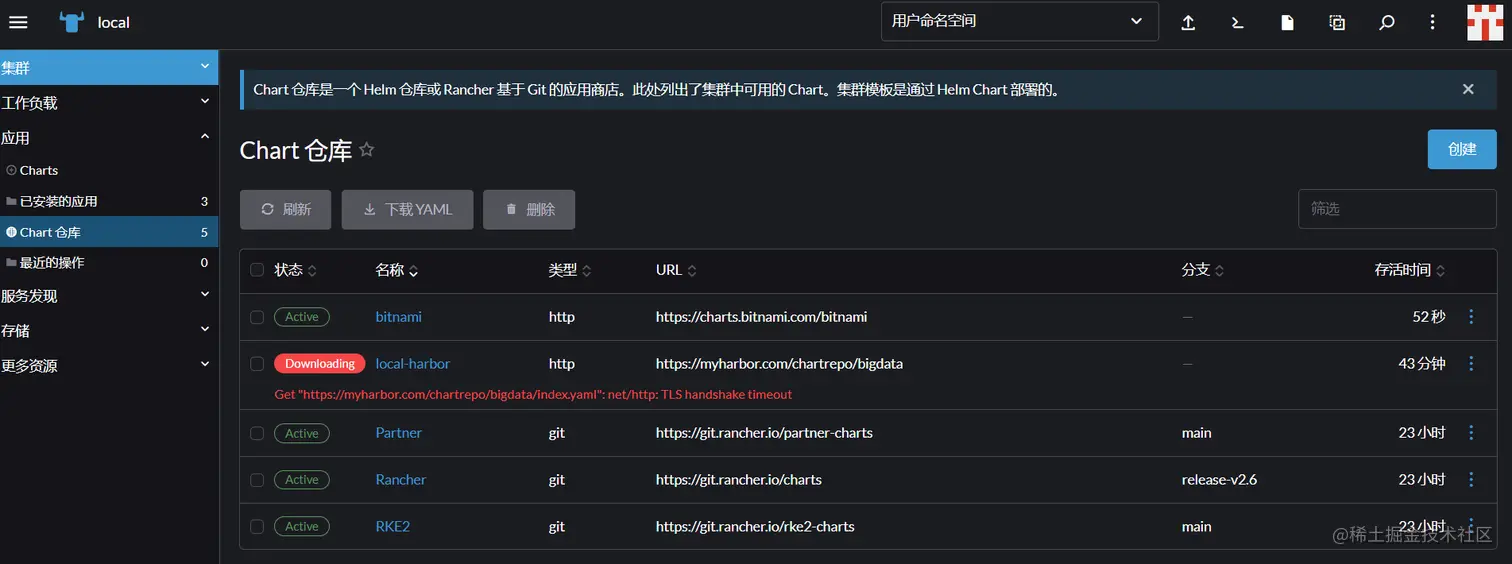
Task: Expand the 工作负载 sidebar section
Action: (109, 102)
